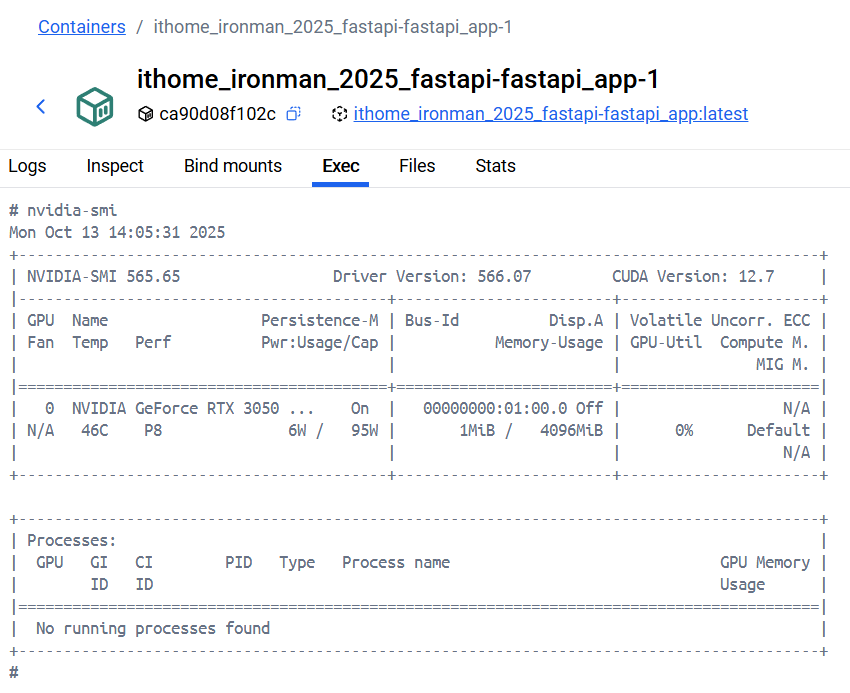Switch to the Logs tab
850x693 pixels.
(x=27, y=166)
